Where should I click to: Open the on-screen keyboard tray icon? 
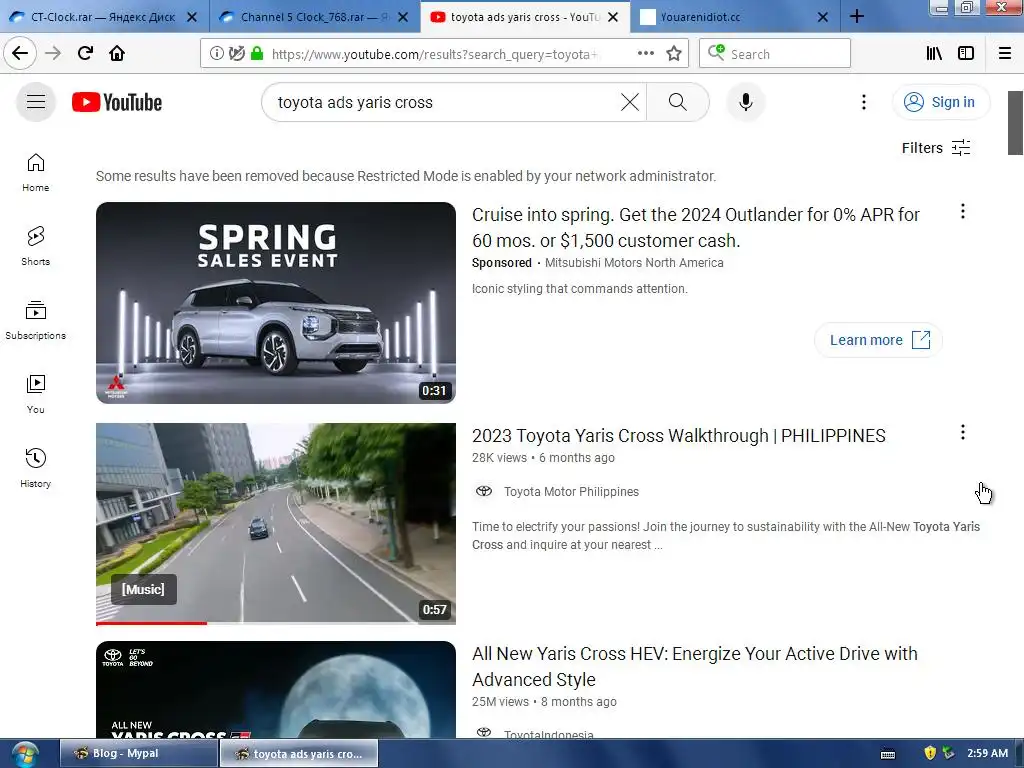888,754
